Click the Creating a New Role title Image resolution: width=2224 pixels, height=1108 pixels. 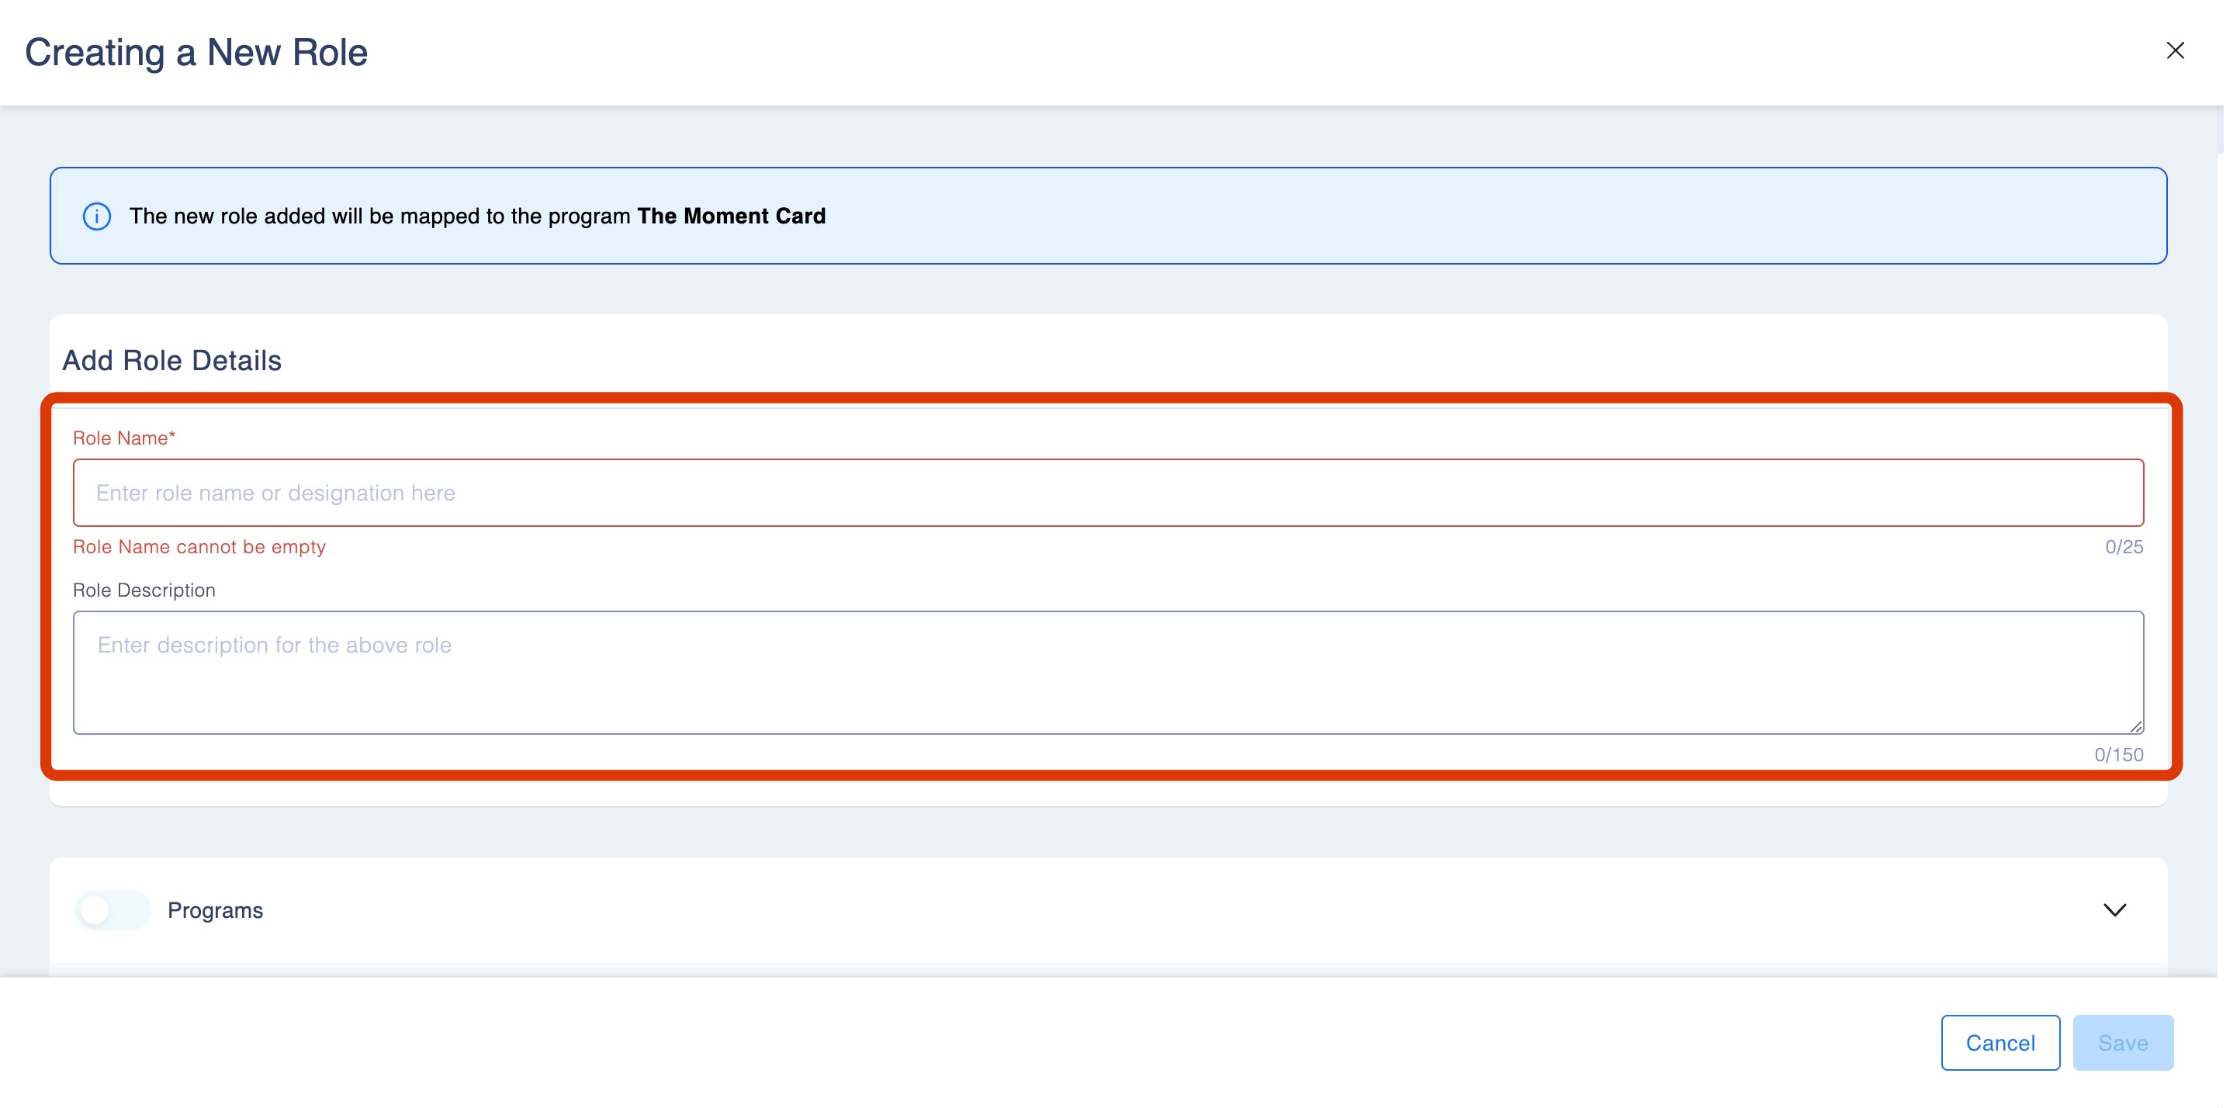coord(196,52)
